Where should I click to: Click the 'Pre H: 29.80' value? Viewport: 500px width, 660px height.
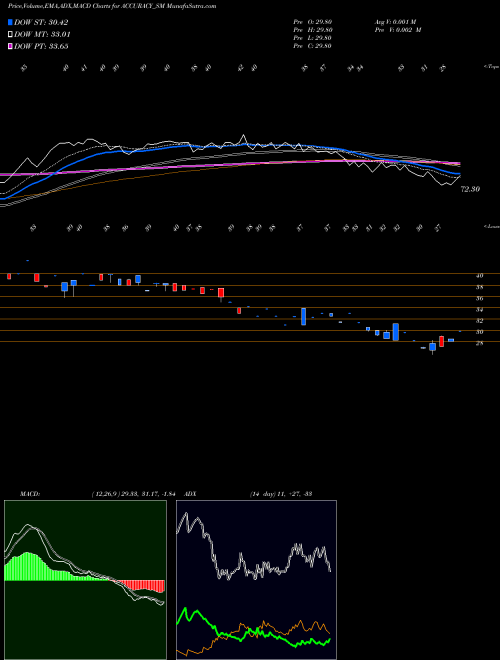(x=313, y=30)
